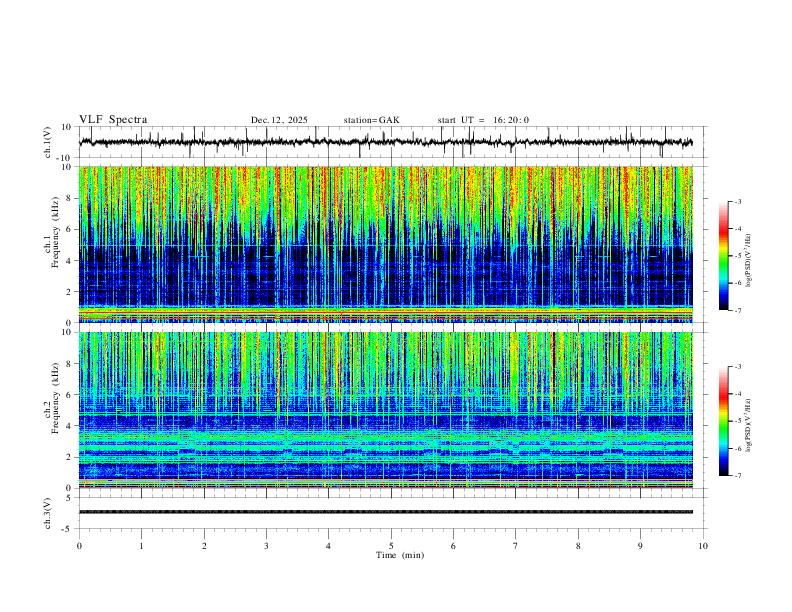Image resolution: width=792 pixels, height=612 pixels.
Task: Click the ch.1(V) waveform axis label
Action: (48, 142)
